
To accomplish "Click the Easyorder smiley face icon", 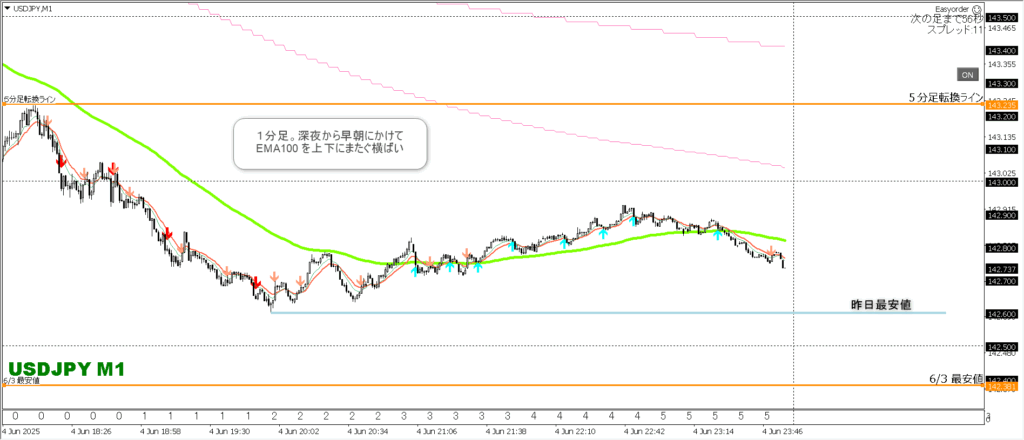I will [976, 8].
